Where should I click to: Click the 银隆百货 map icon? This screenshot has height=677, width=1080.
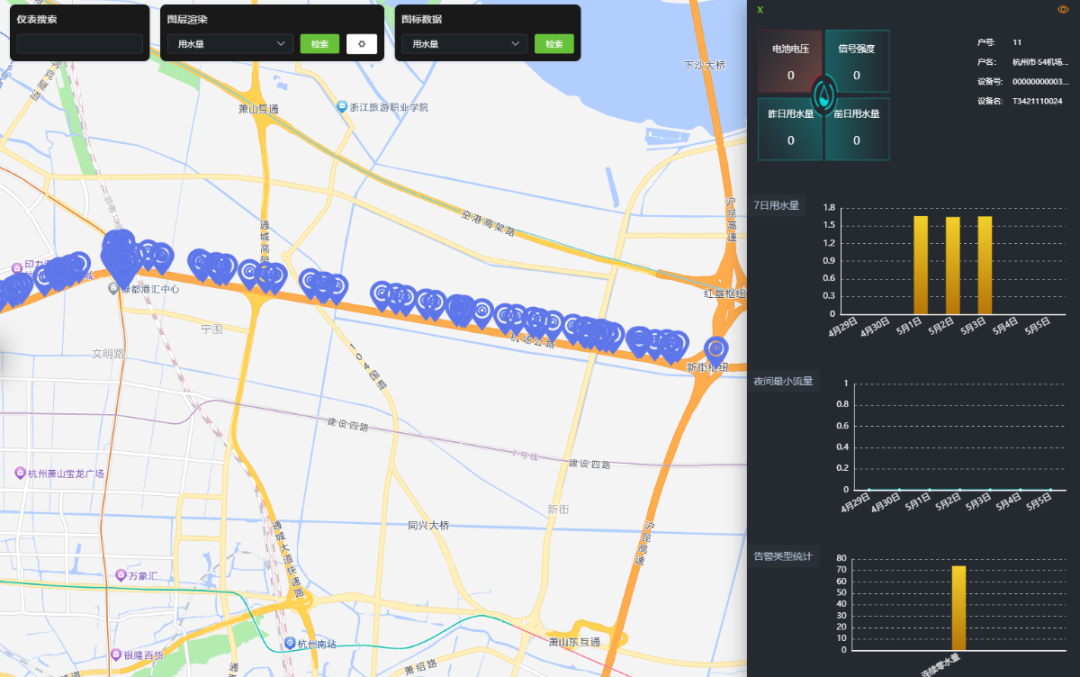point(114,655)
